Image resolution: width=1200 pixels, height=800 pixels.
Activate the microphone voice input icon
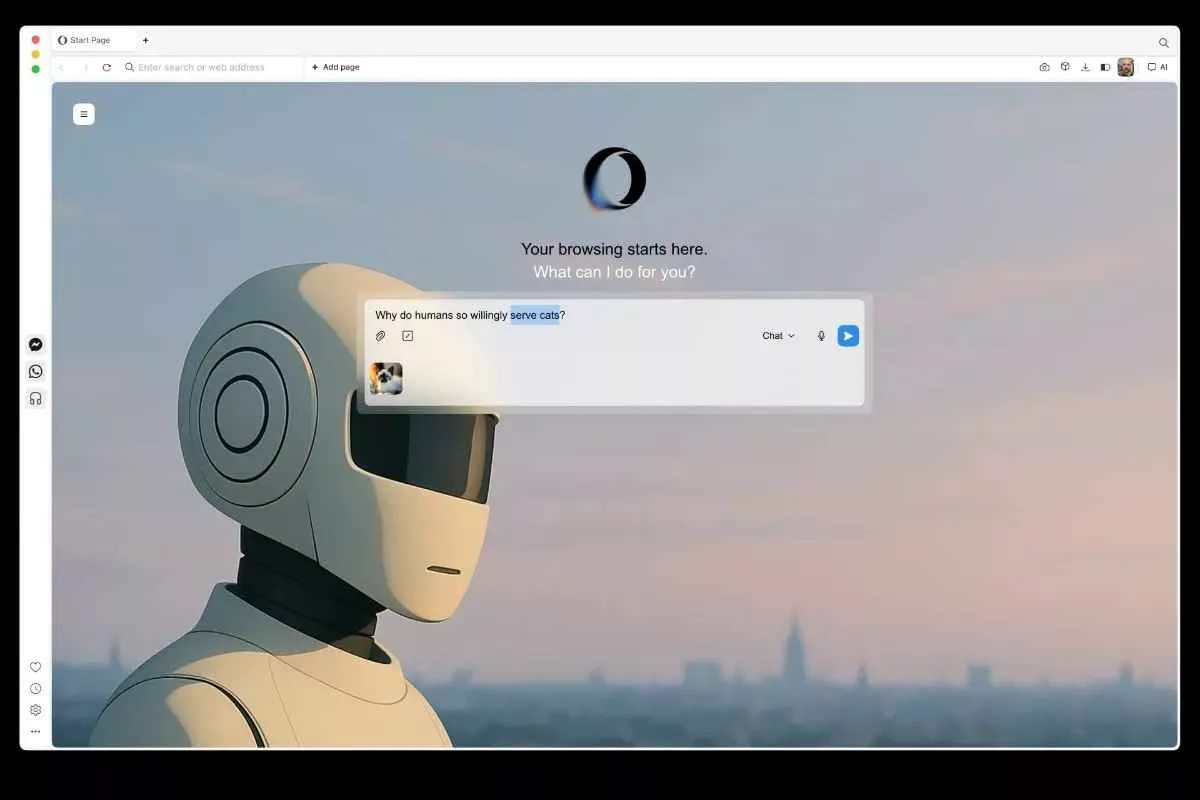[820, 335]
